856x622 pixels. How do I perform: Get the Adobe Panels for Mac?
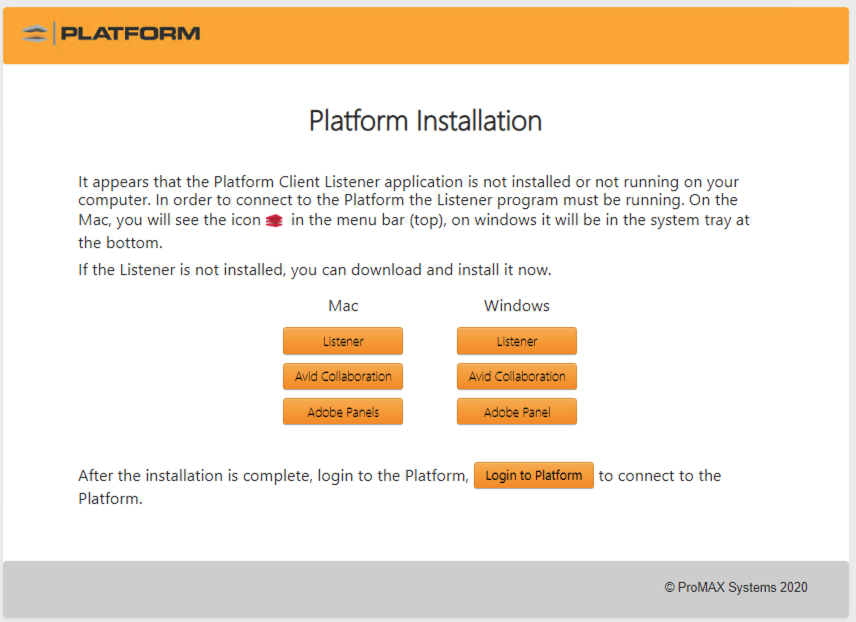[343, 412]
